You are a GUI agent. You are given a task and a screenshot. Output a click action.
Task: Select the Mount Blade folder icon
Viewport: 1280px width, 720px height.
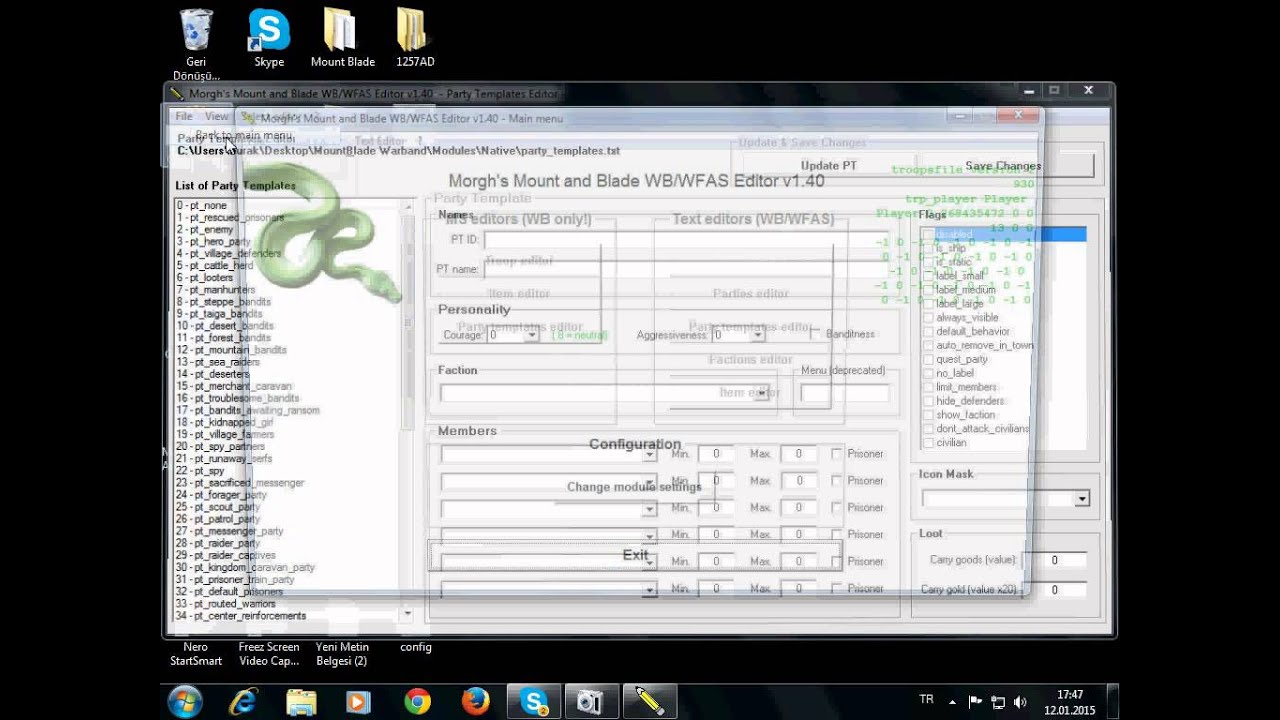[x=342, y=38]
